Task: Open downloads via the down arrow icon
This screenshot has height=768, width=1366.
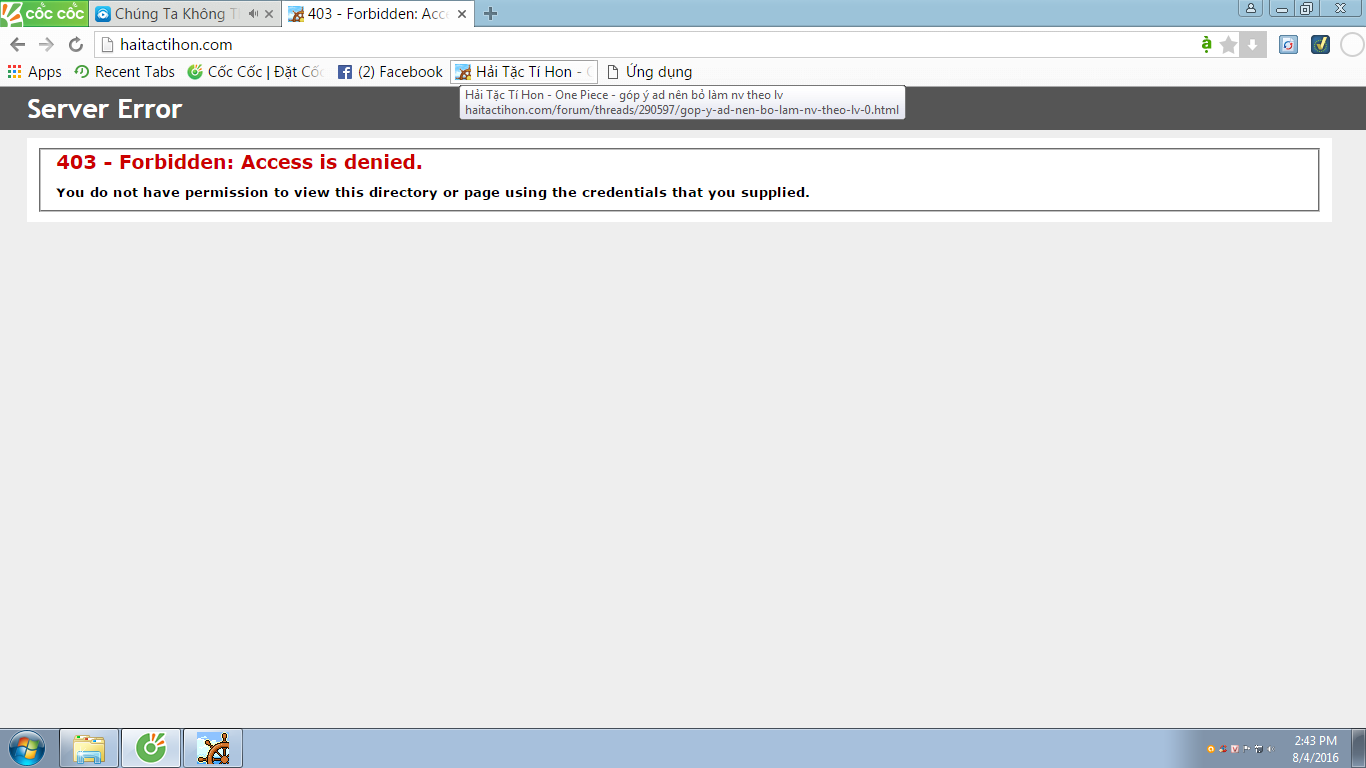Action: click(x=1252, y=45)
